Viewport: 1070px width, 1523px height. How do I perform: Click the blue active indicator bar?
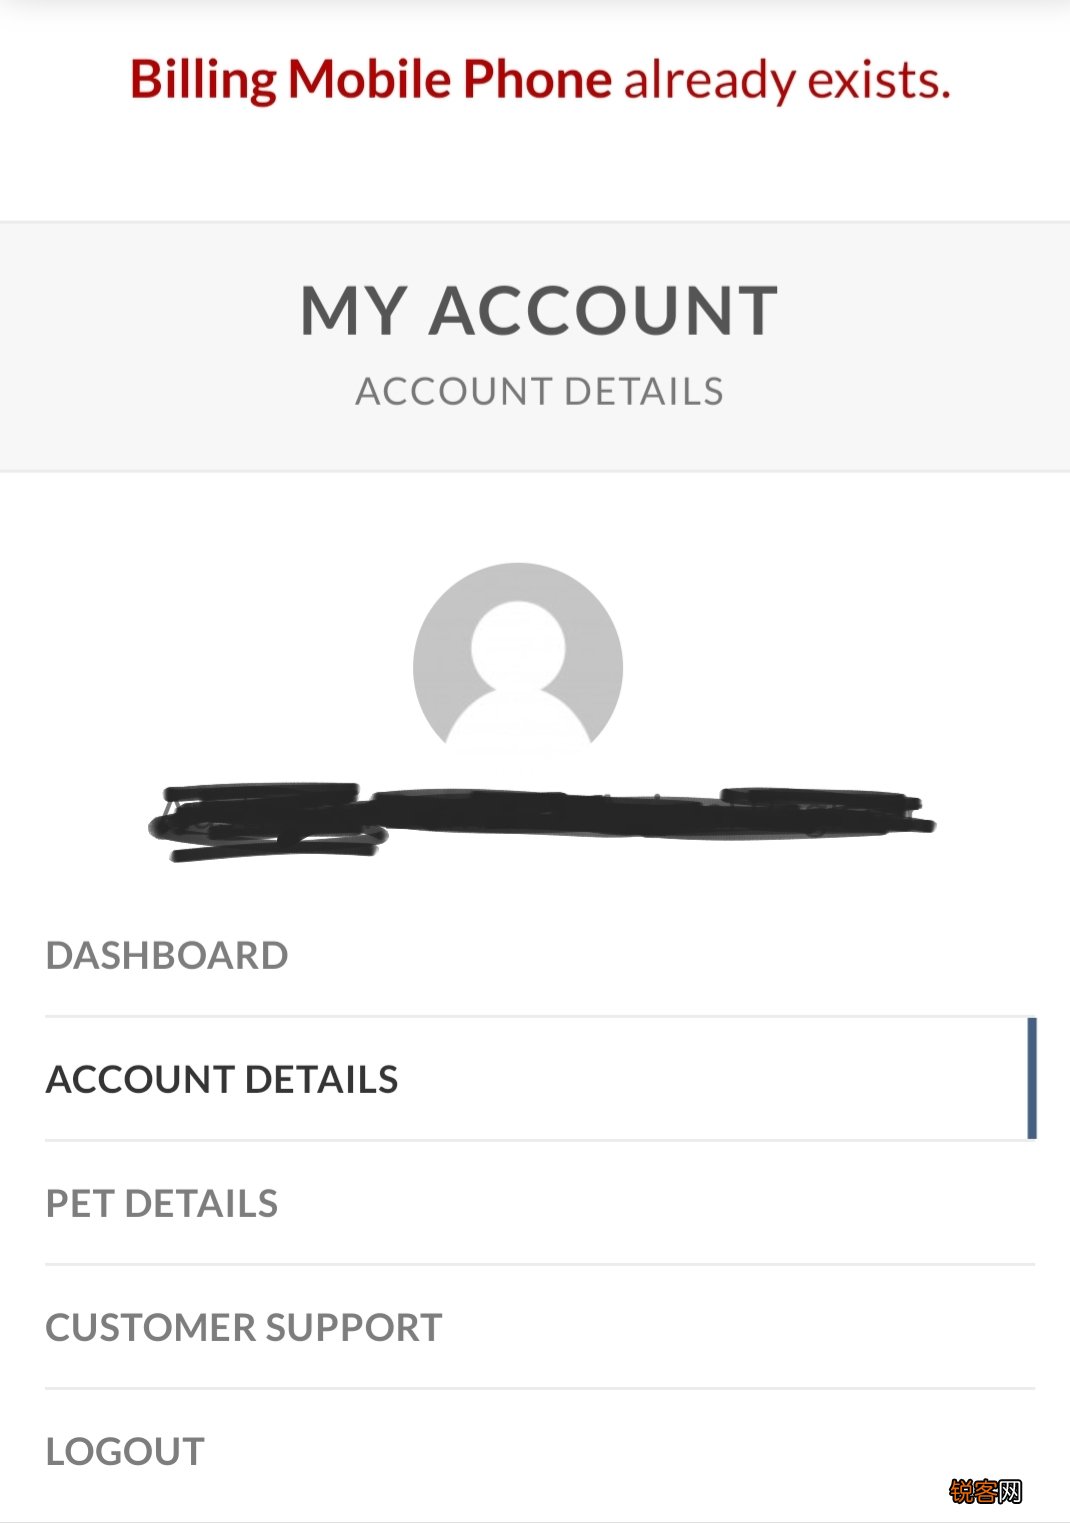tap(1032, 1078)
